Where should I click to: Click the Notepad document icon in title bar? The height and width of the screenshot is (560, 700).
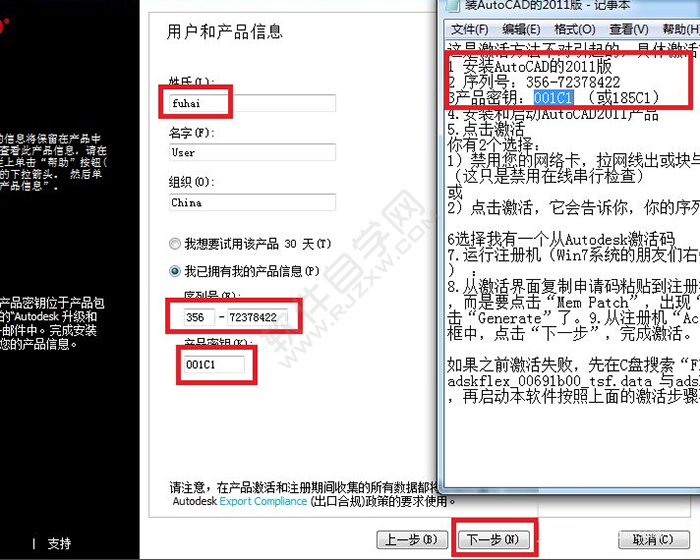pos(452,4)
